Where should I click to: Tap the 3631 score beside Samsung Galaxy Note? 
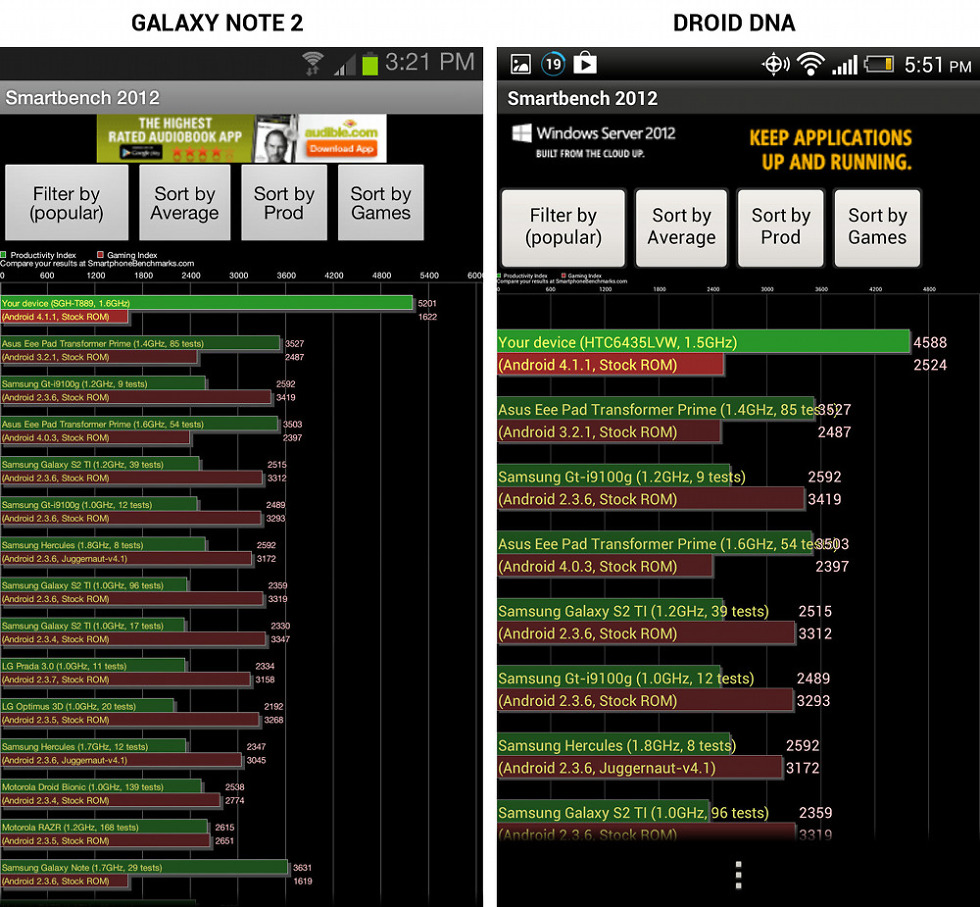[x=302, y=868]
